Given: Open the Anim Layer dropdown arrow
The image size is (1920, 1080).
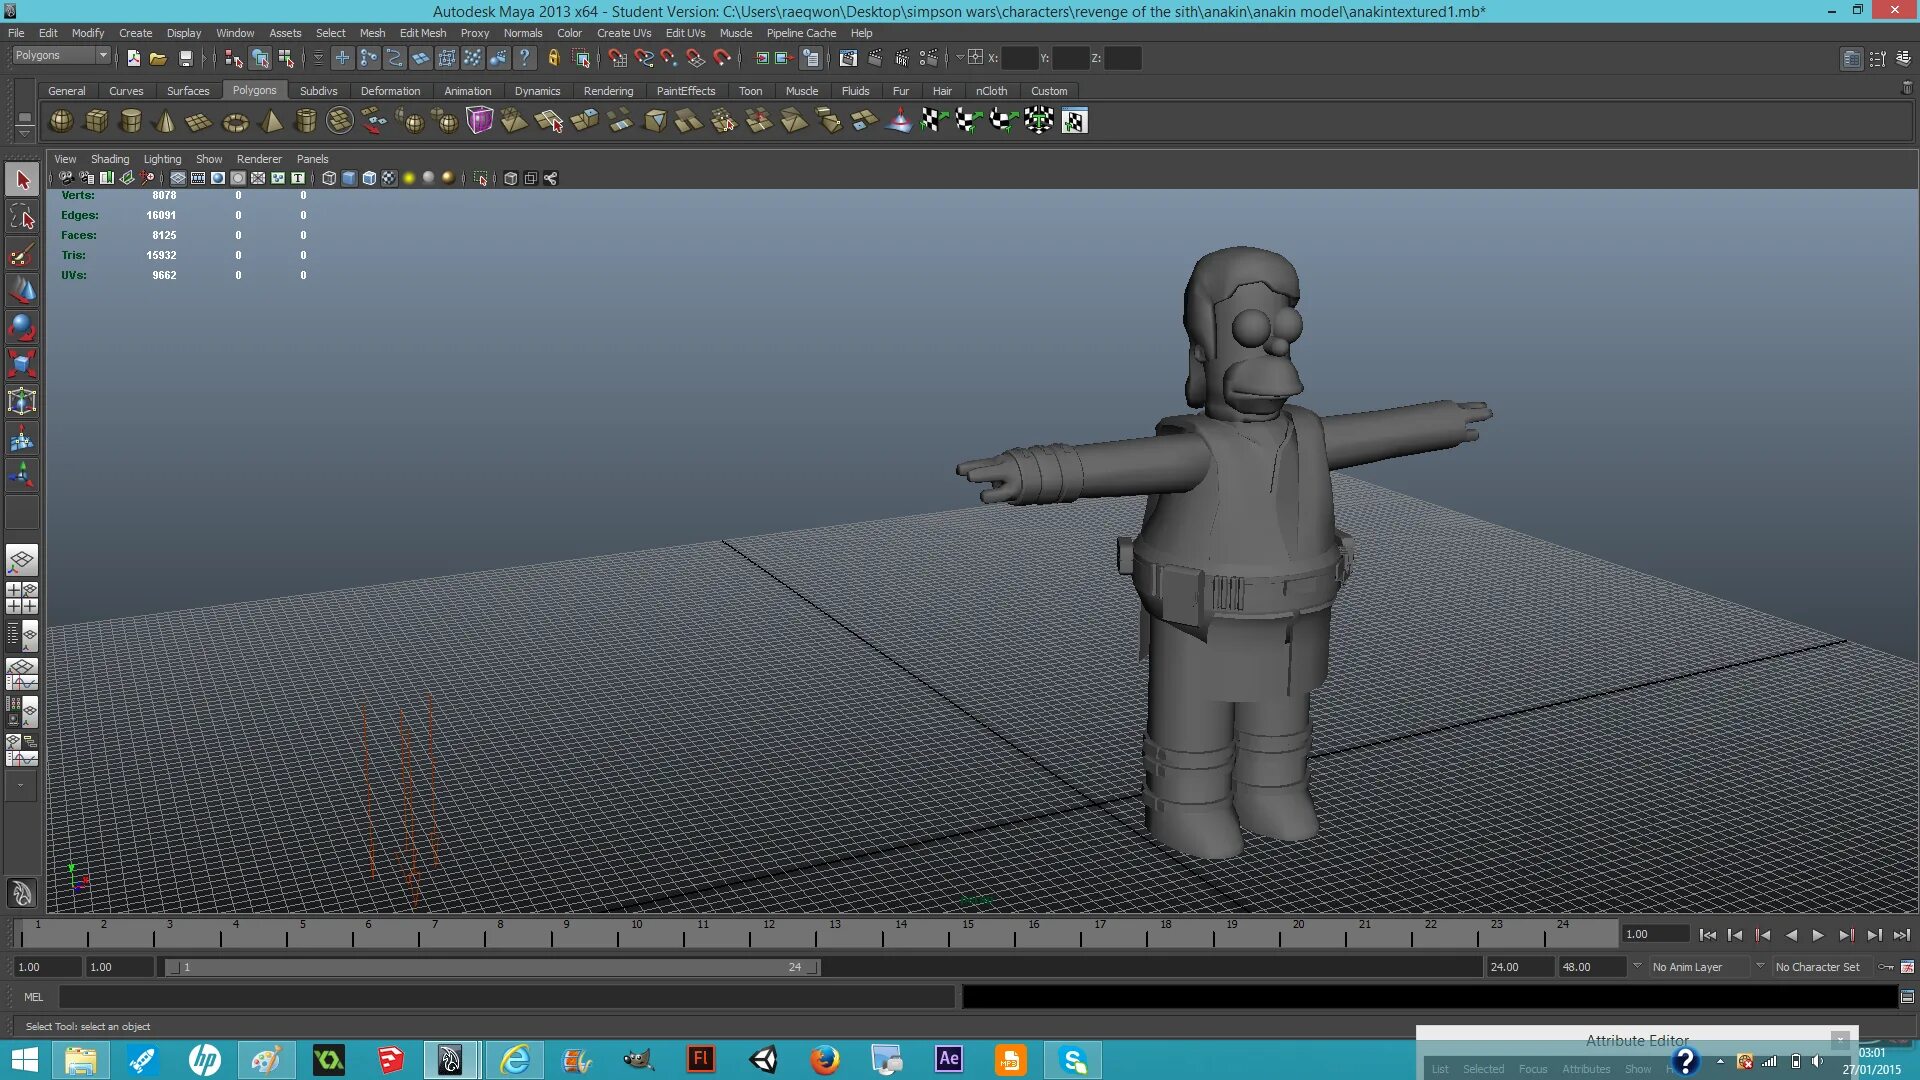Looking at the screenshot, I should [1637, 966].
